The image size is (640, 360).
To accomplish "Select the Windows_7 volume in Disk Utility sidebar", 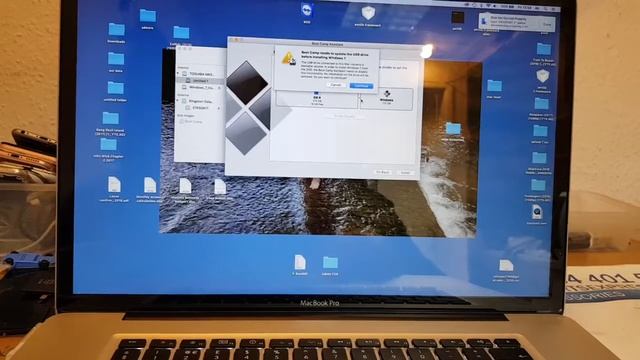I will [x=201, y=87].
